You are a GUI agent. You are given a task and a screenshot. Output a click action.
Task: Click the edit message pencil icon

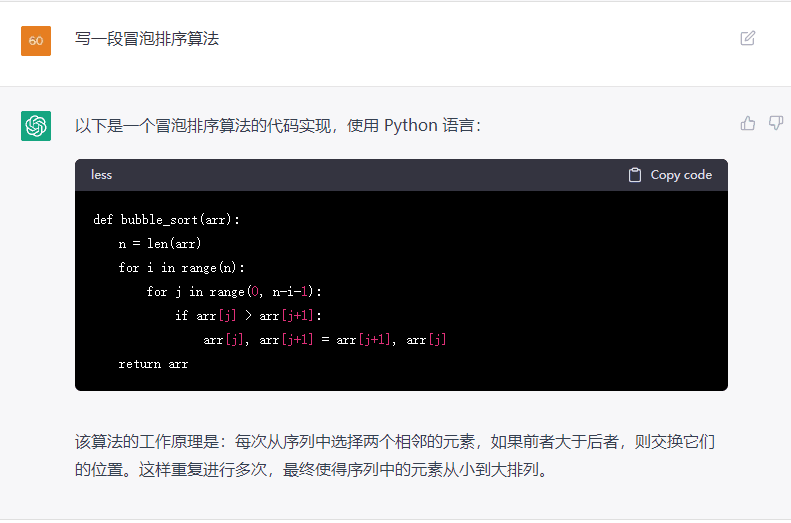[x=747, y=39]
